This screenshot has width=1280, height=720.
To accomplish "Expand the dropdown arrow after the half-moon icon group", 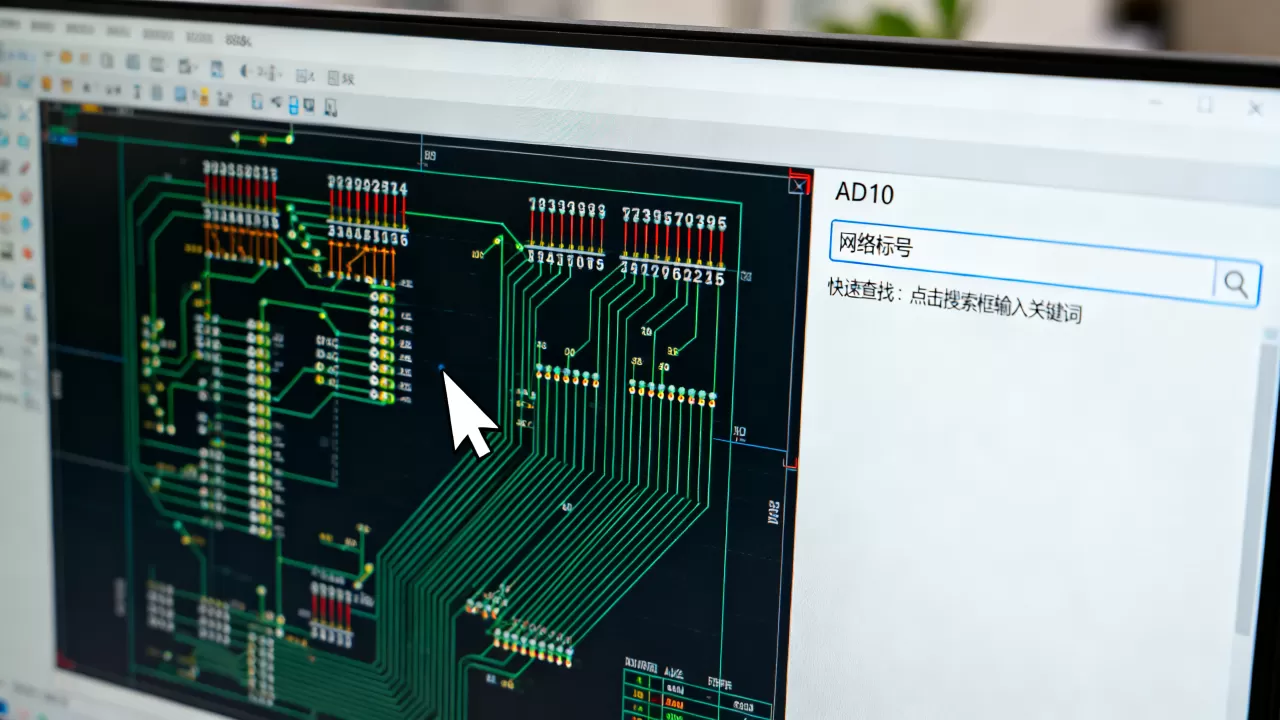I will pos(280,75).
